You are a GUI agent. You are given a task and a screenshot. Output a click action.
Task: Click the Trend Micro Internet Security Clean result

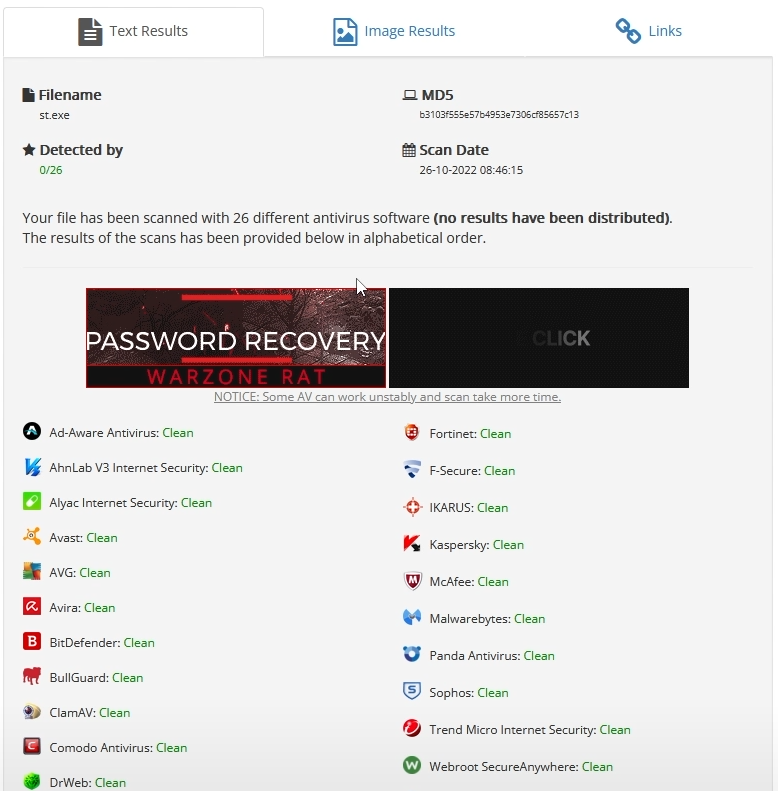(615, 730)
